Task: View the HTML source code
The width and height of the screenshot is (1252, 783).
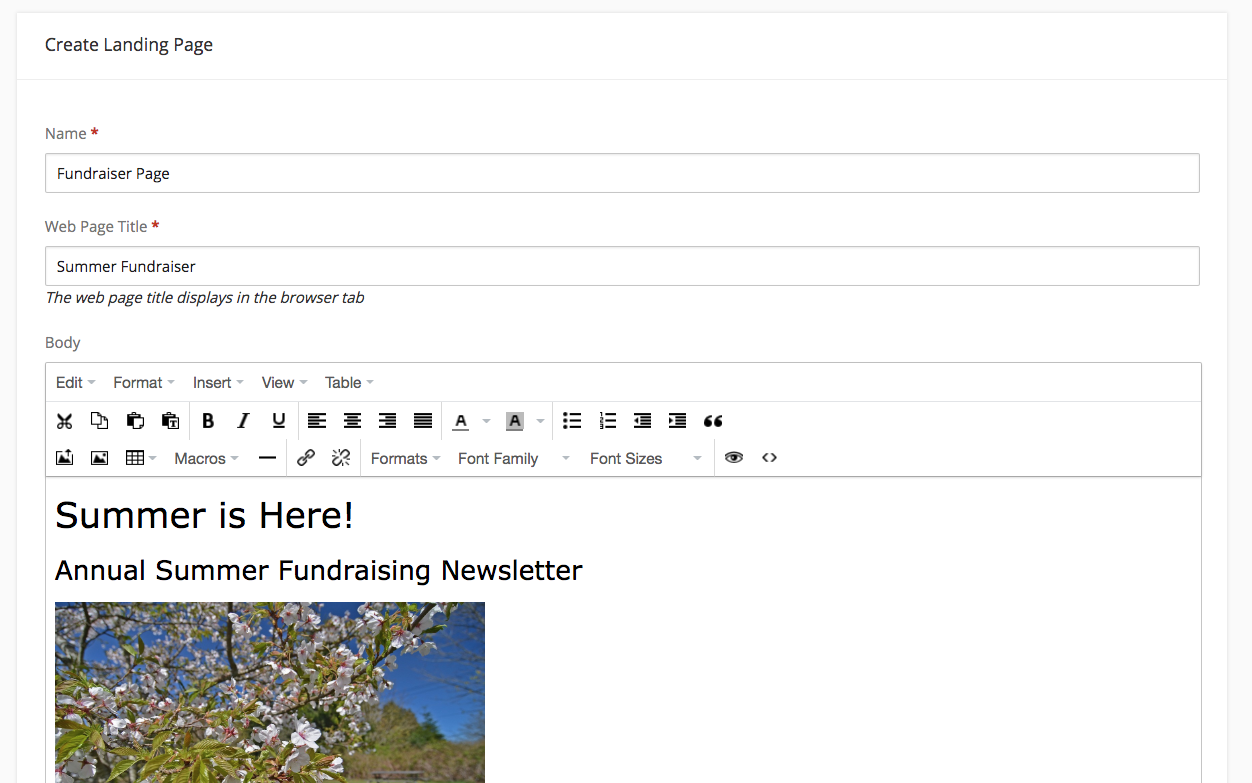Action: pos(769,457)
